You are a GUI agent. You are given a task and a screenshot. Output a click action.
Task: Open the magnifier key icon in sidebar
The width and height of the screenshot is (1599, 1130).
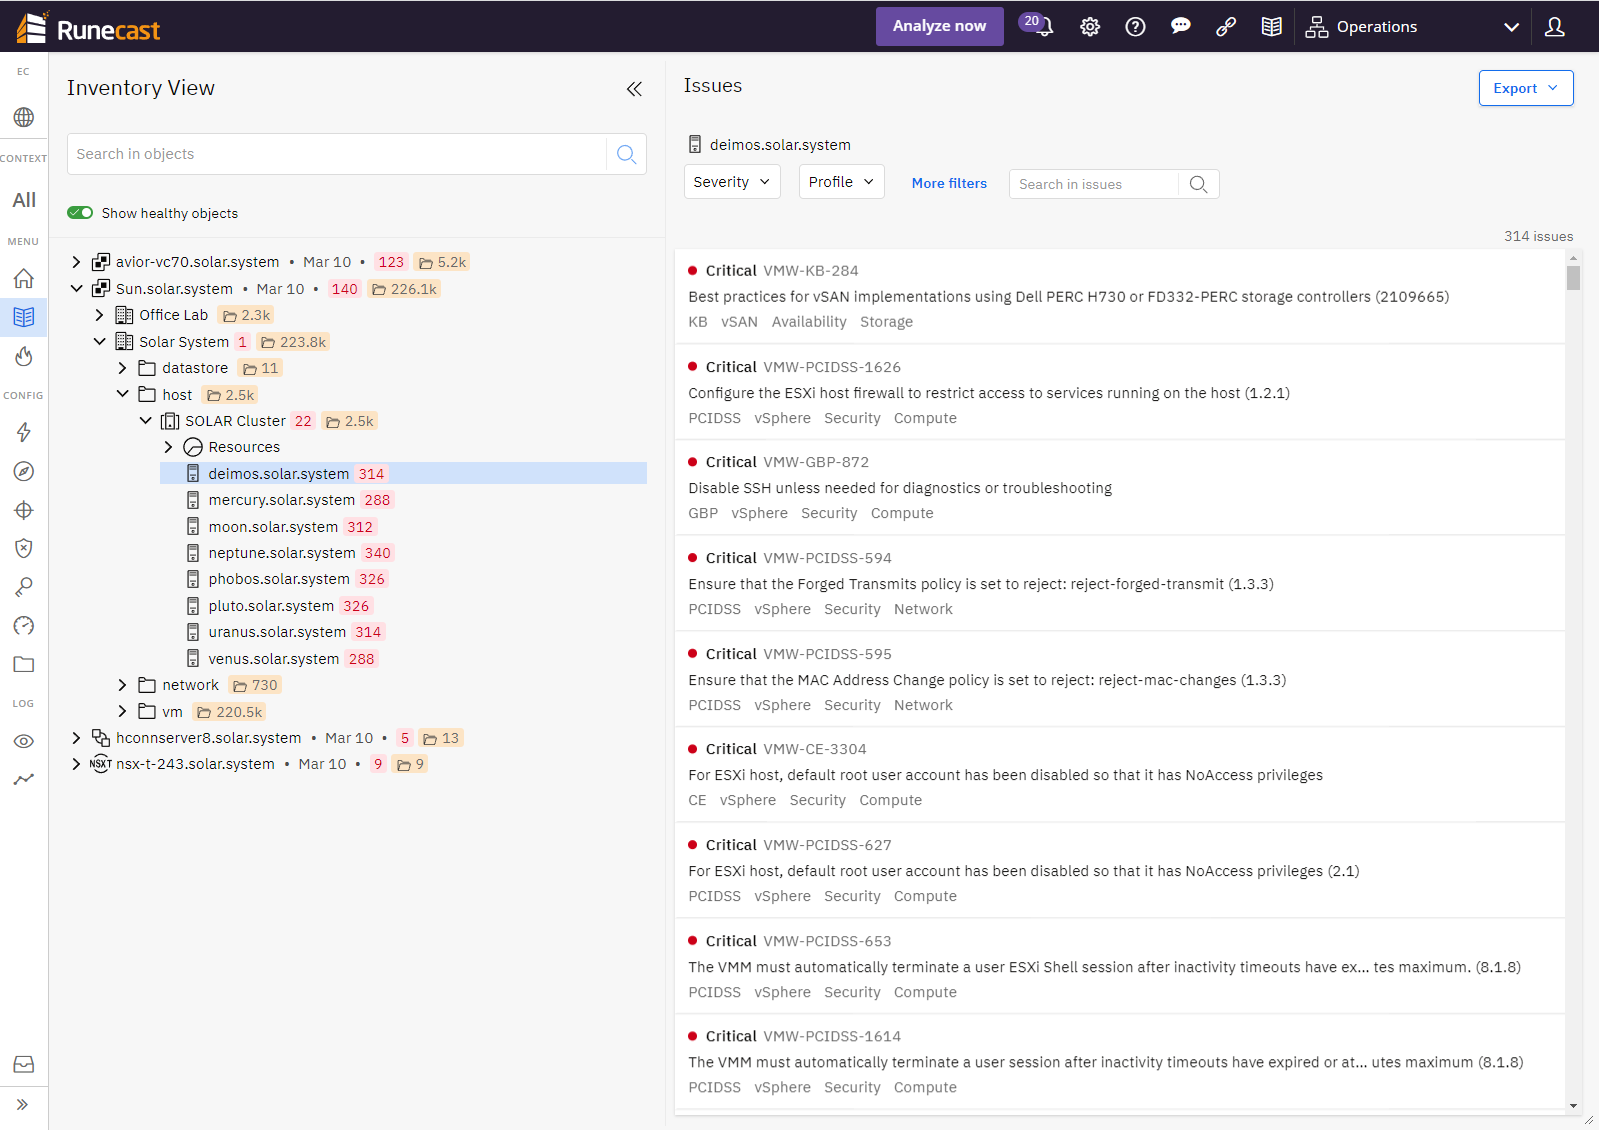(x=24, y=587)
